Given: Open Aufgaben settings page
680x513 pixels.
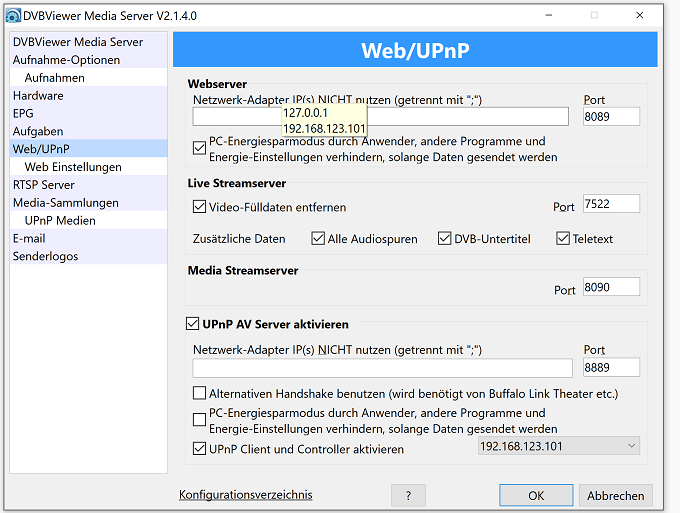Looking at the screenshot, I should [88, 131].
